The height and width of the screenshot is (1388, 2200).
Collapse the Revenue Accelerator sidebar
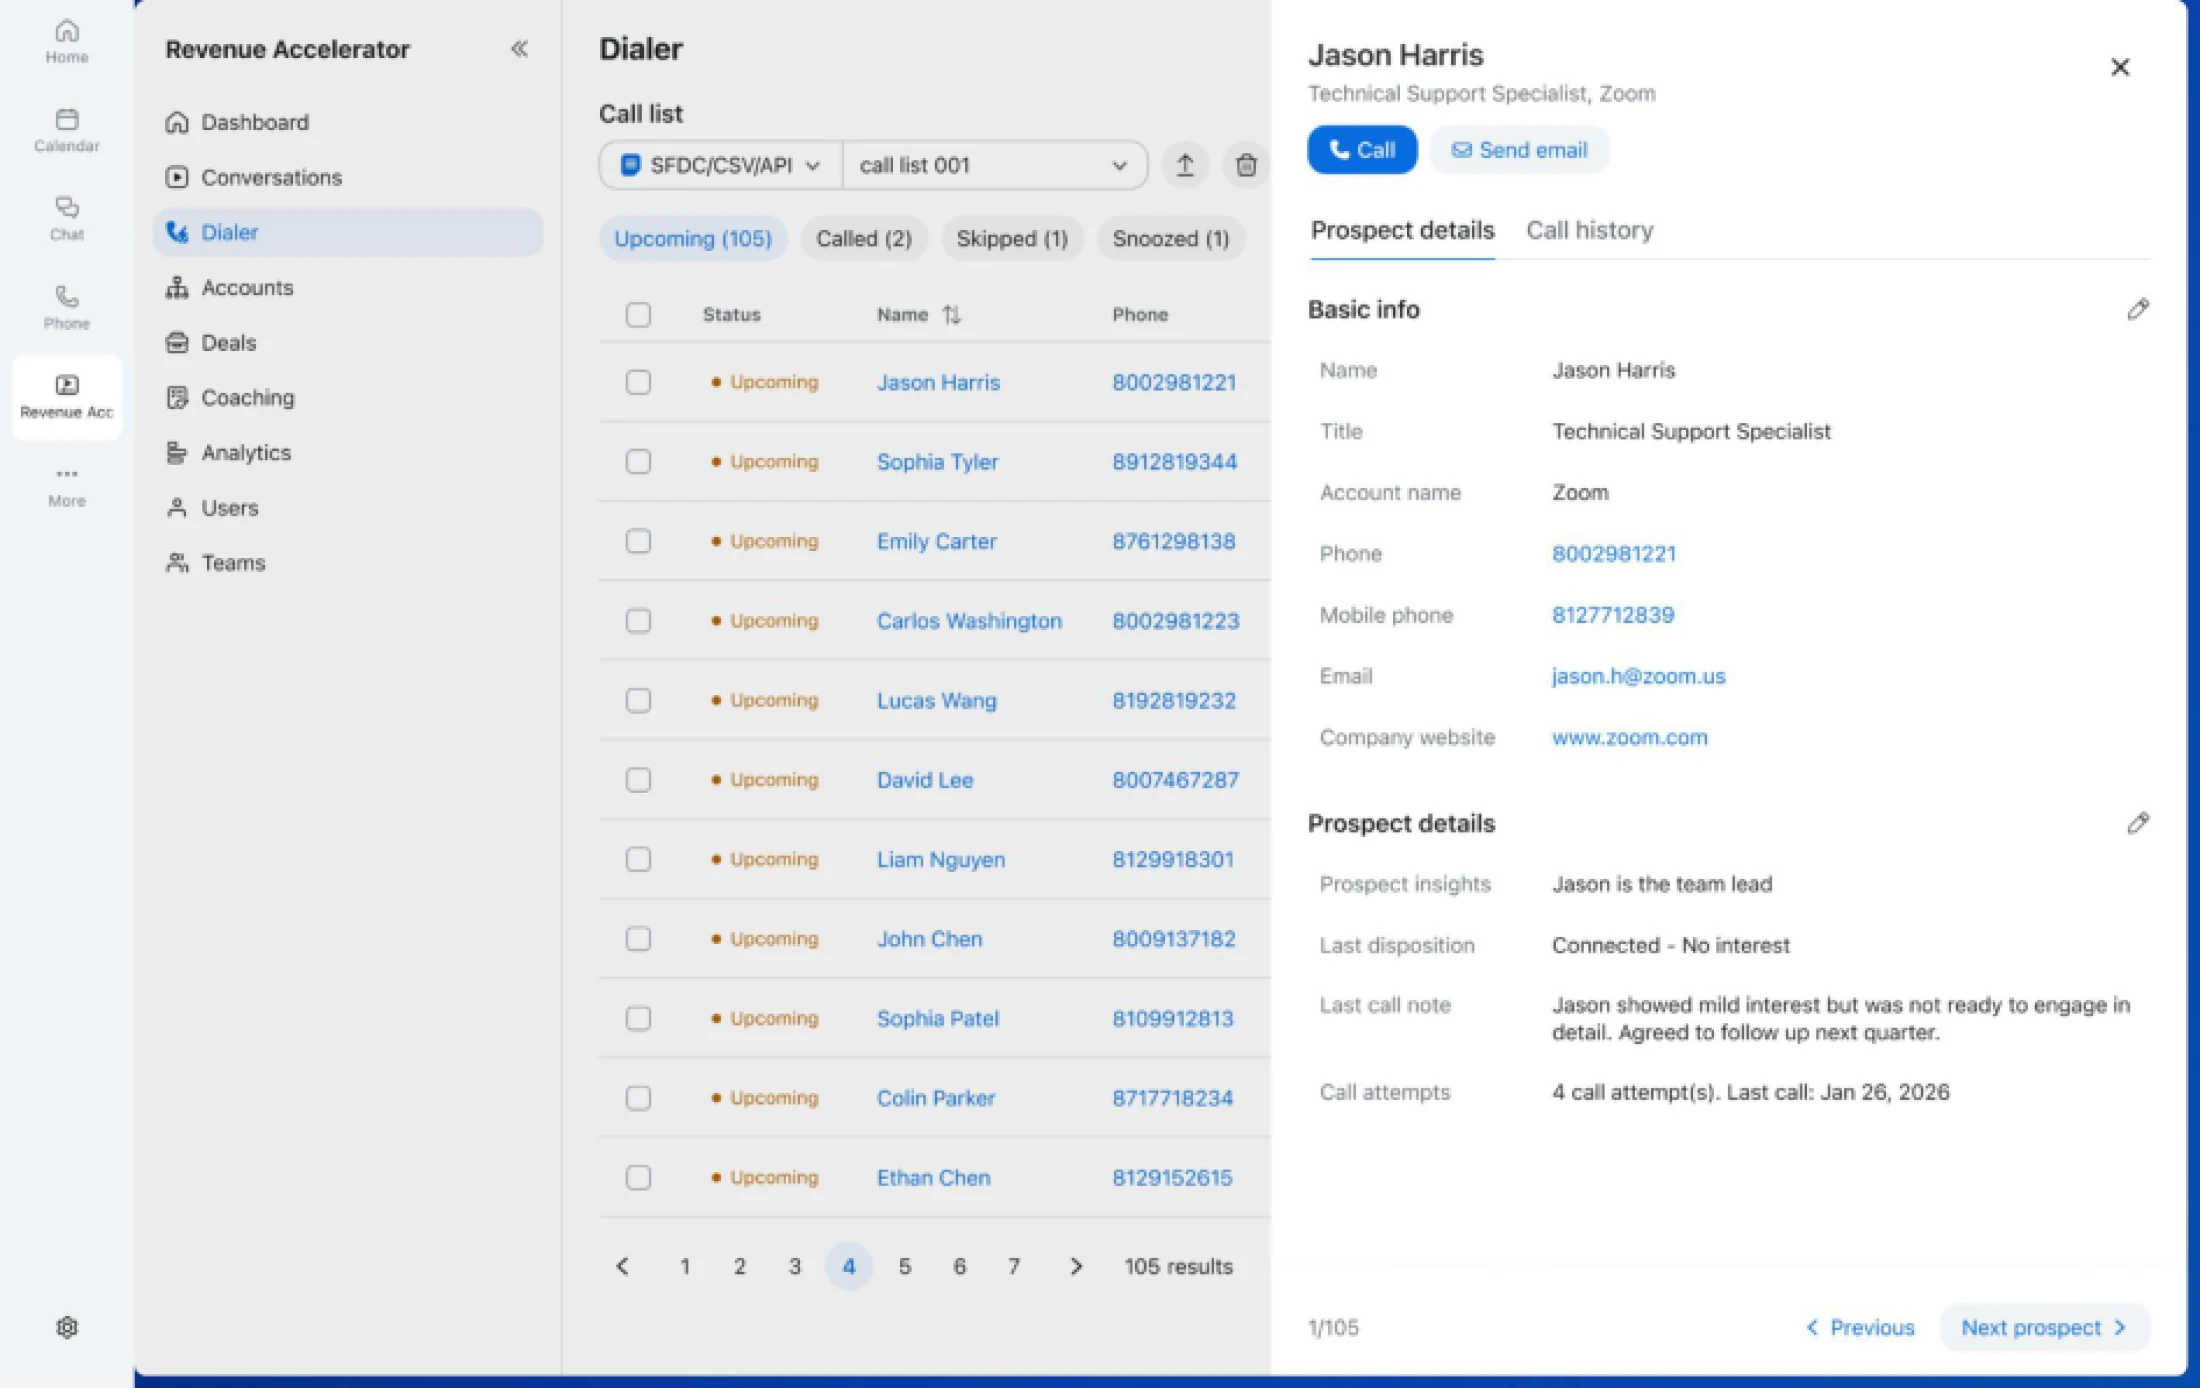pos(519,49)
